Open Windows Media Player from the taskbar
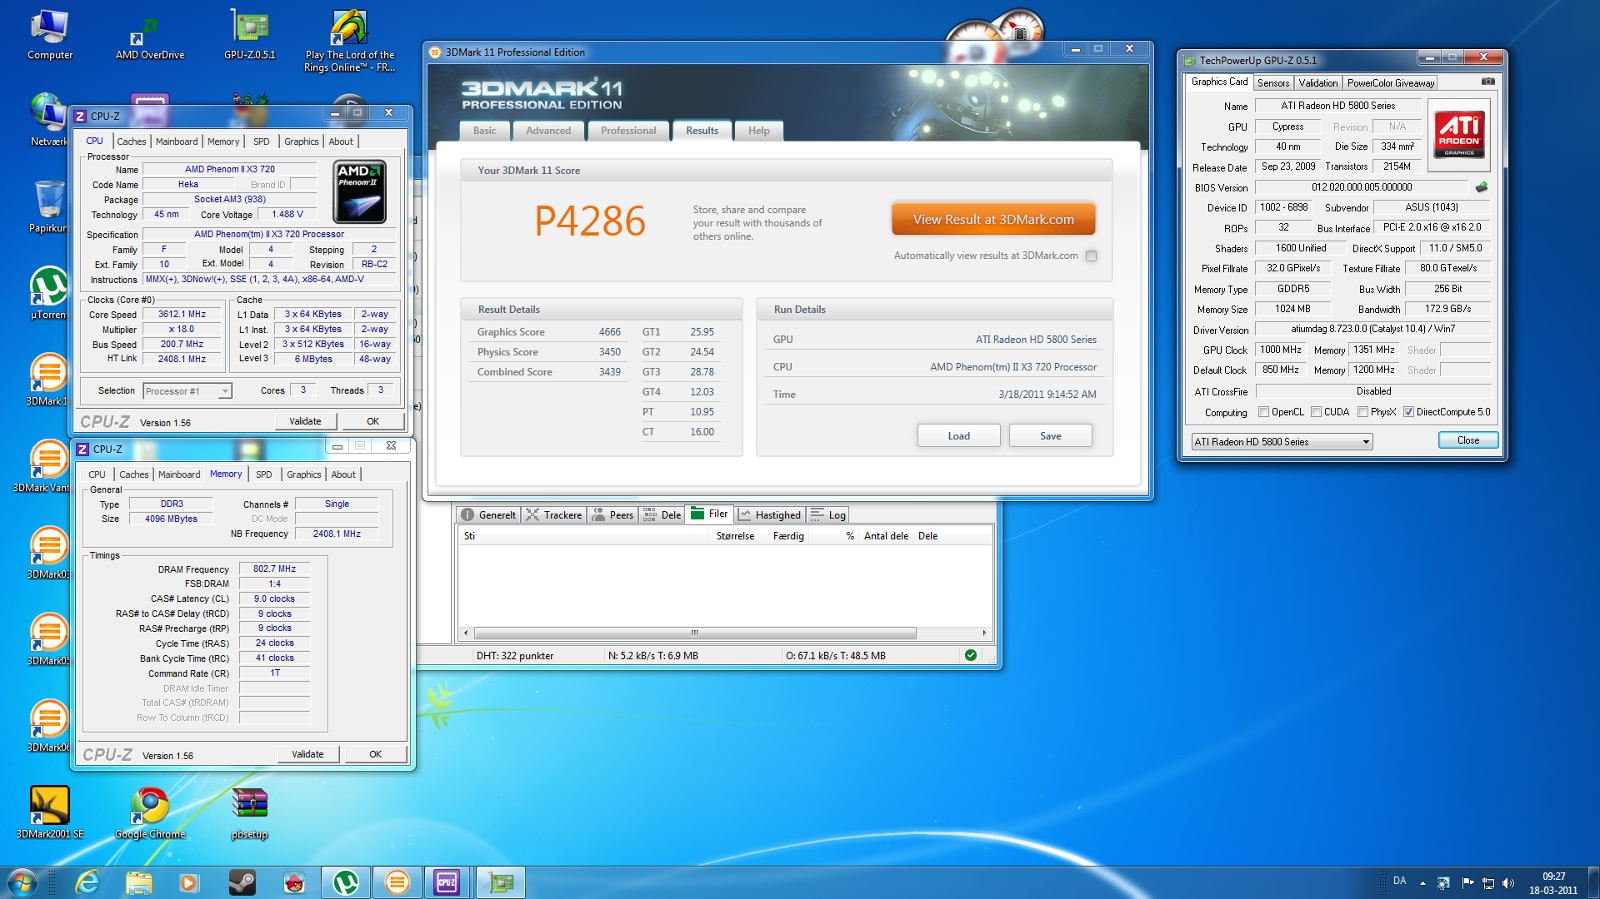1600x899 pixels. click(189, 882)
